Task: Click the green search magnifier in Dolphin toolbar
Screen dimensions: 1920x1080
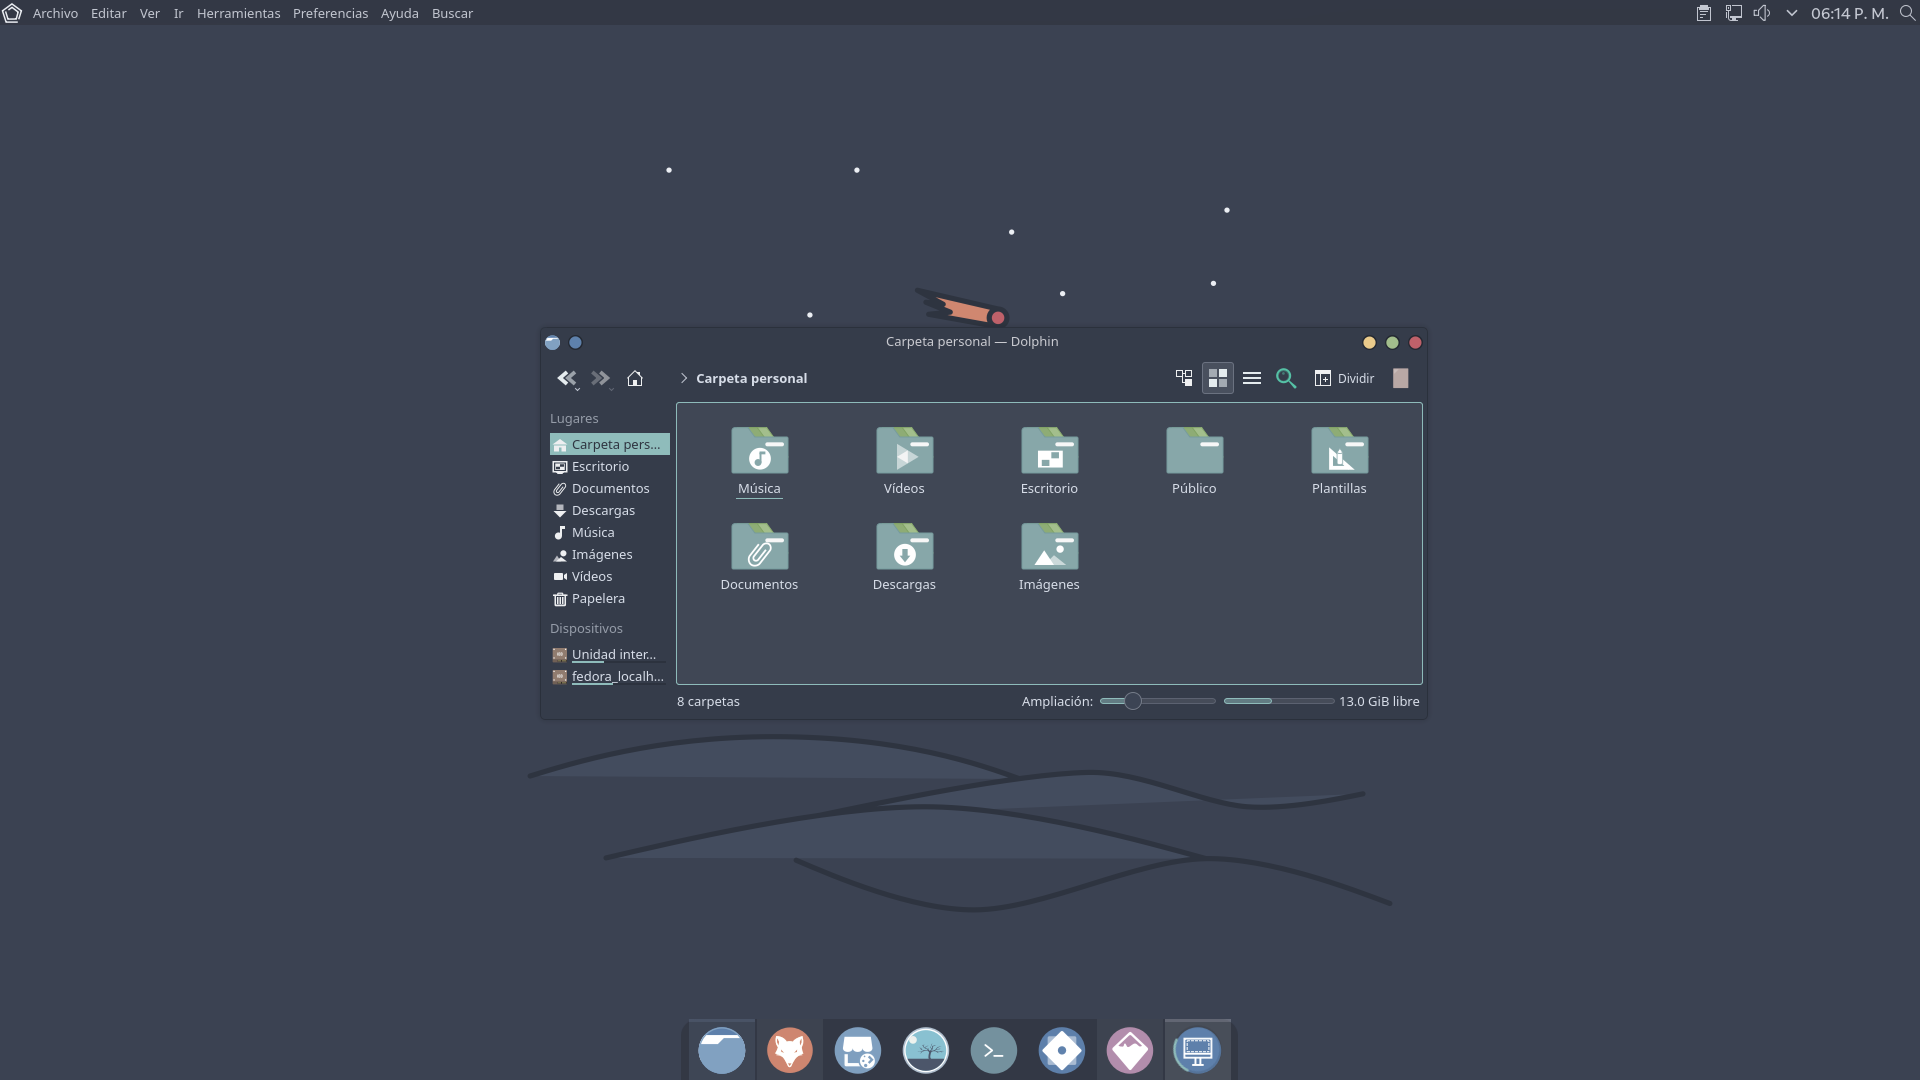Action: [1286, 378]
